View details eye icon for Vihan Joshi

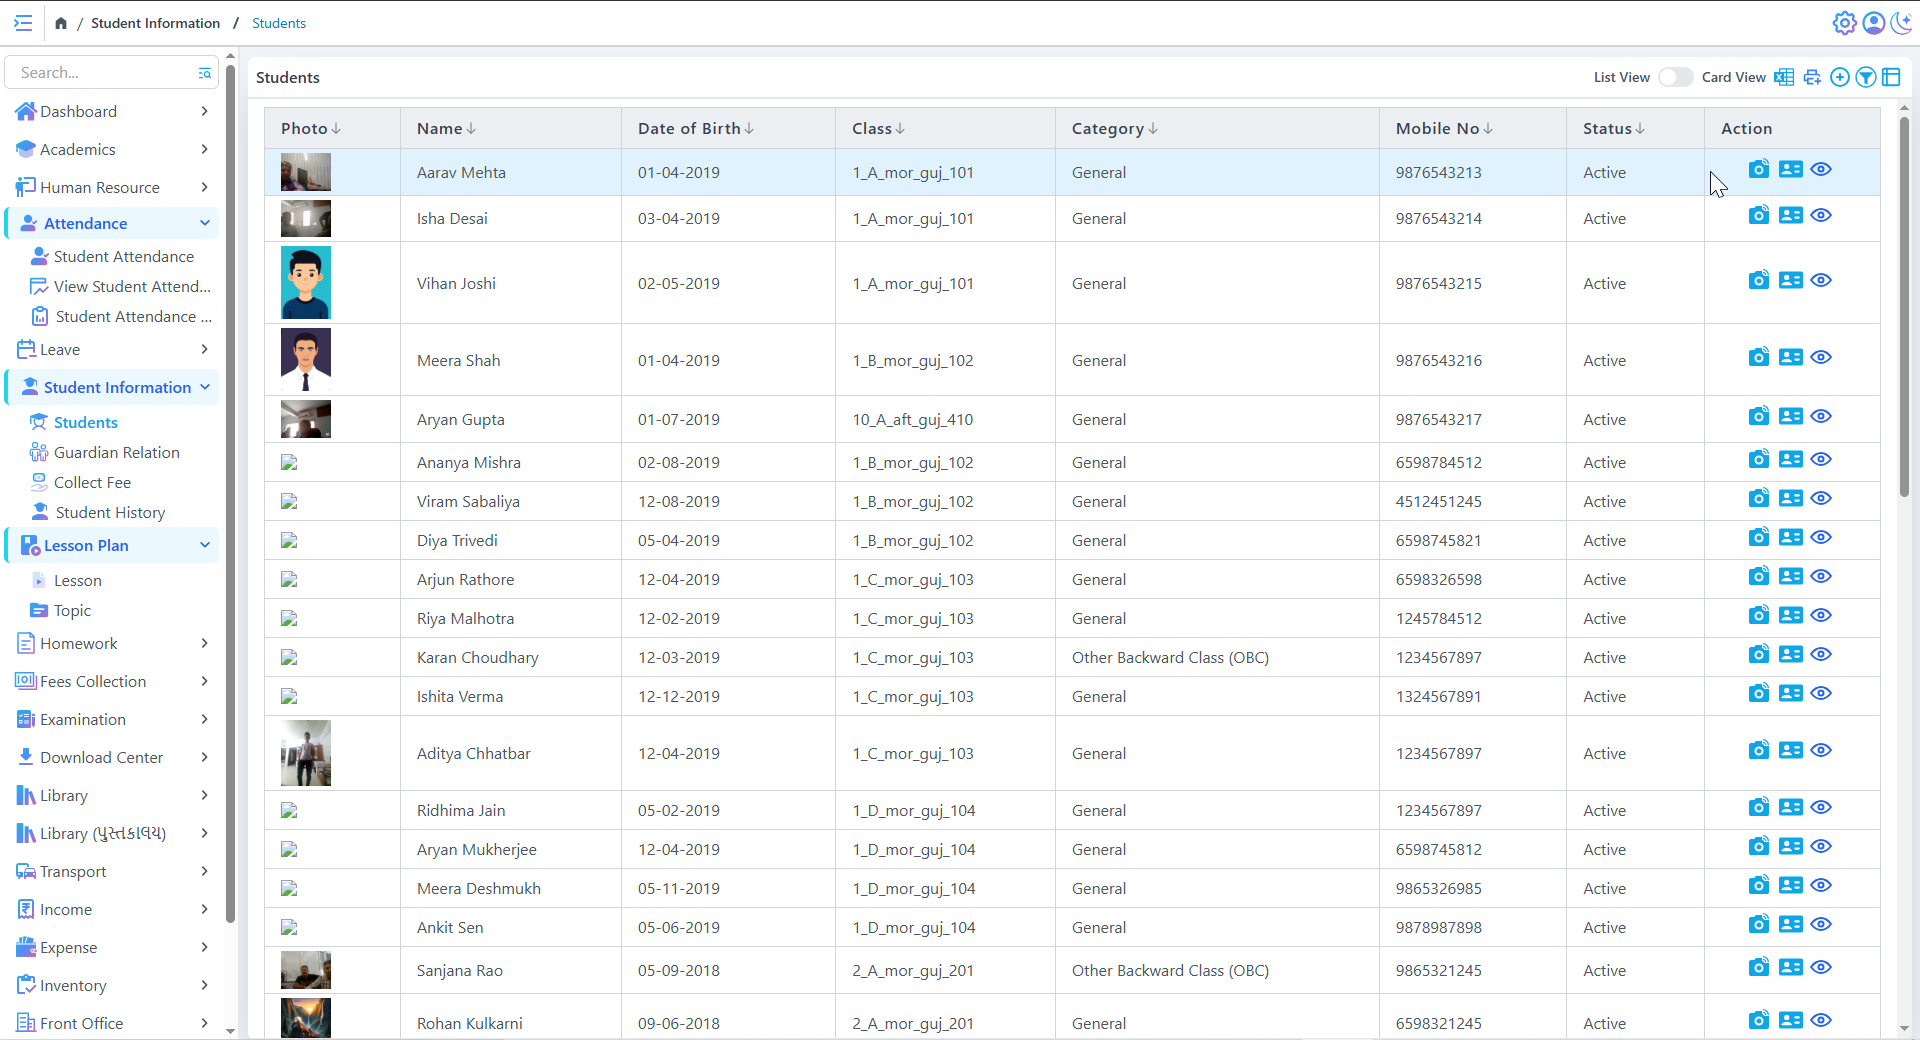(x=1821, y=280)
